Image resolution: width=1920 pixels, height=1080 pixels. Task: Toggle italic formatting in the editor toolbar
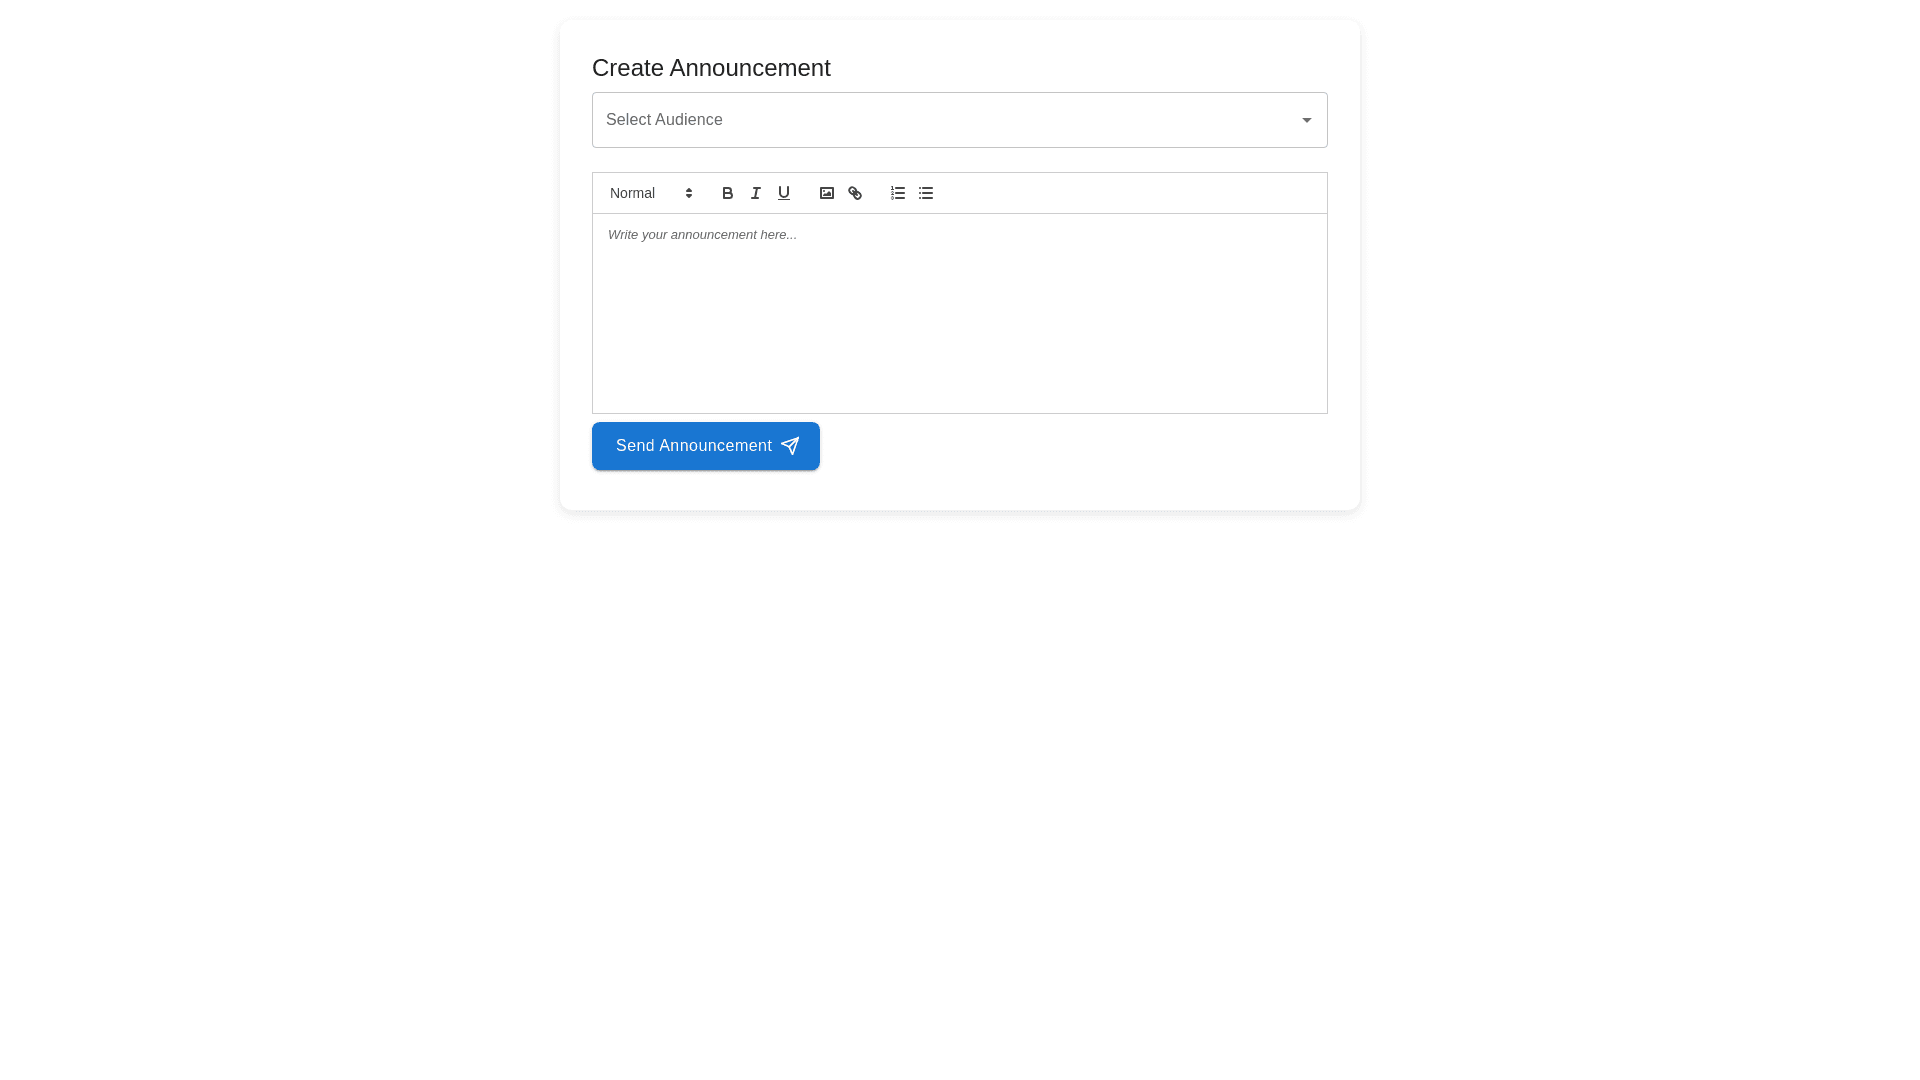click(755, 193)
